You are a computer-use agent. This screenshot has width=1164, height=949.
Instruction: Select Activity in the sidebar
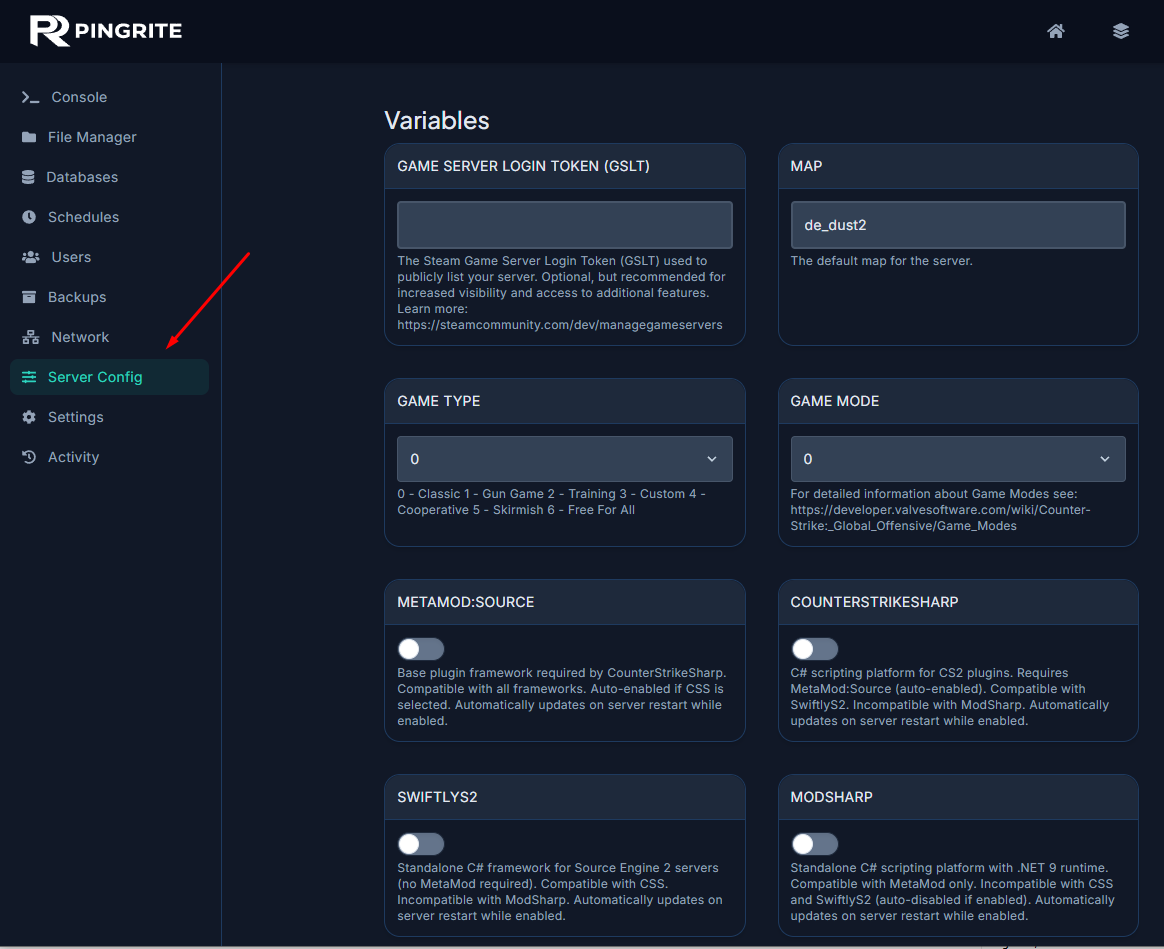tap(27, 457)
